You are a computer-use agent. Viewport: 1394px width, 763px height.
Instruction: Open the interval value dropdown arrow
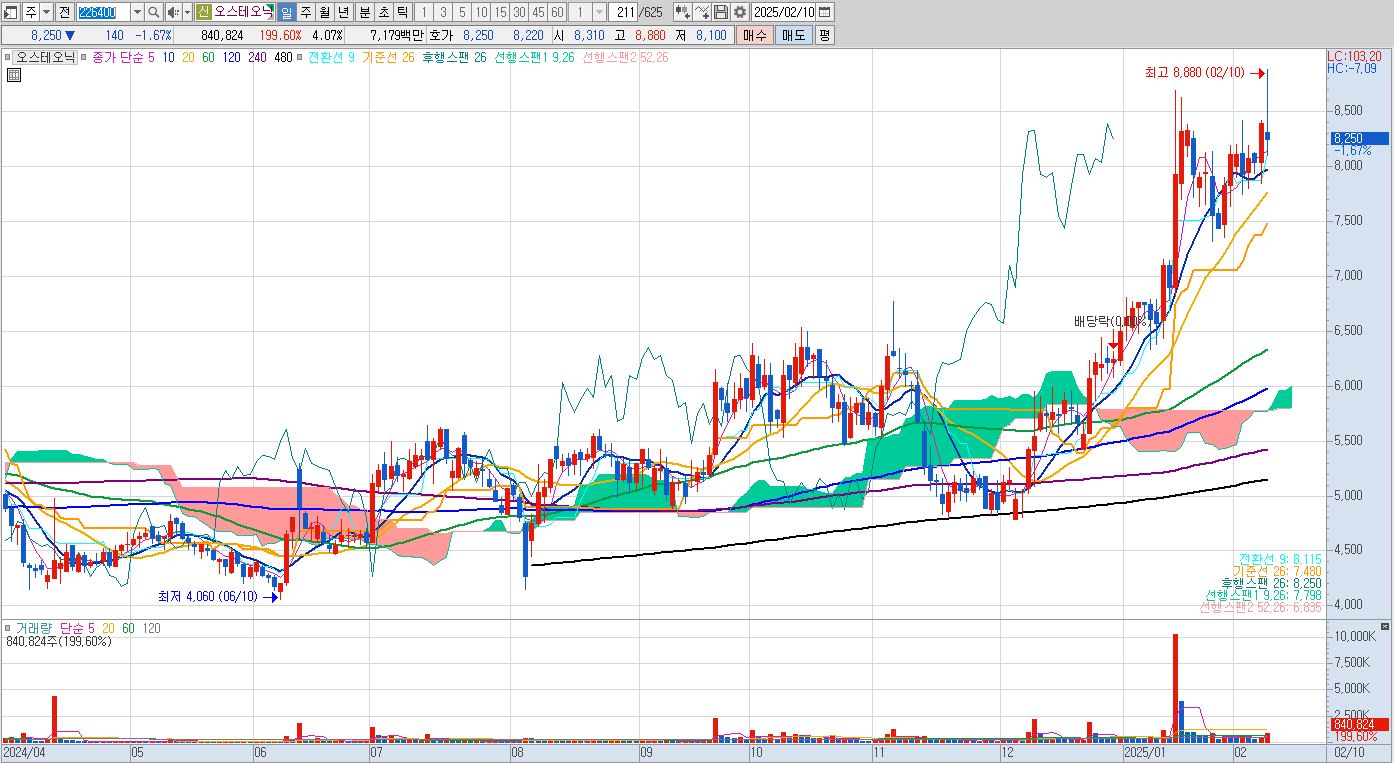tap(599, 12)
